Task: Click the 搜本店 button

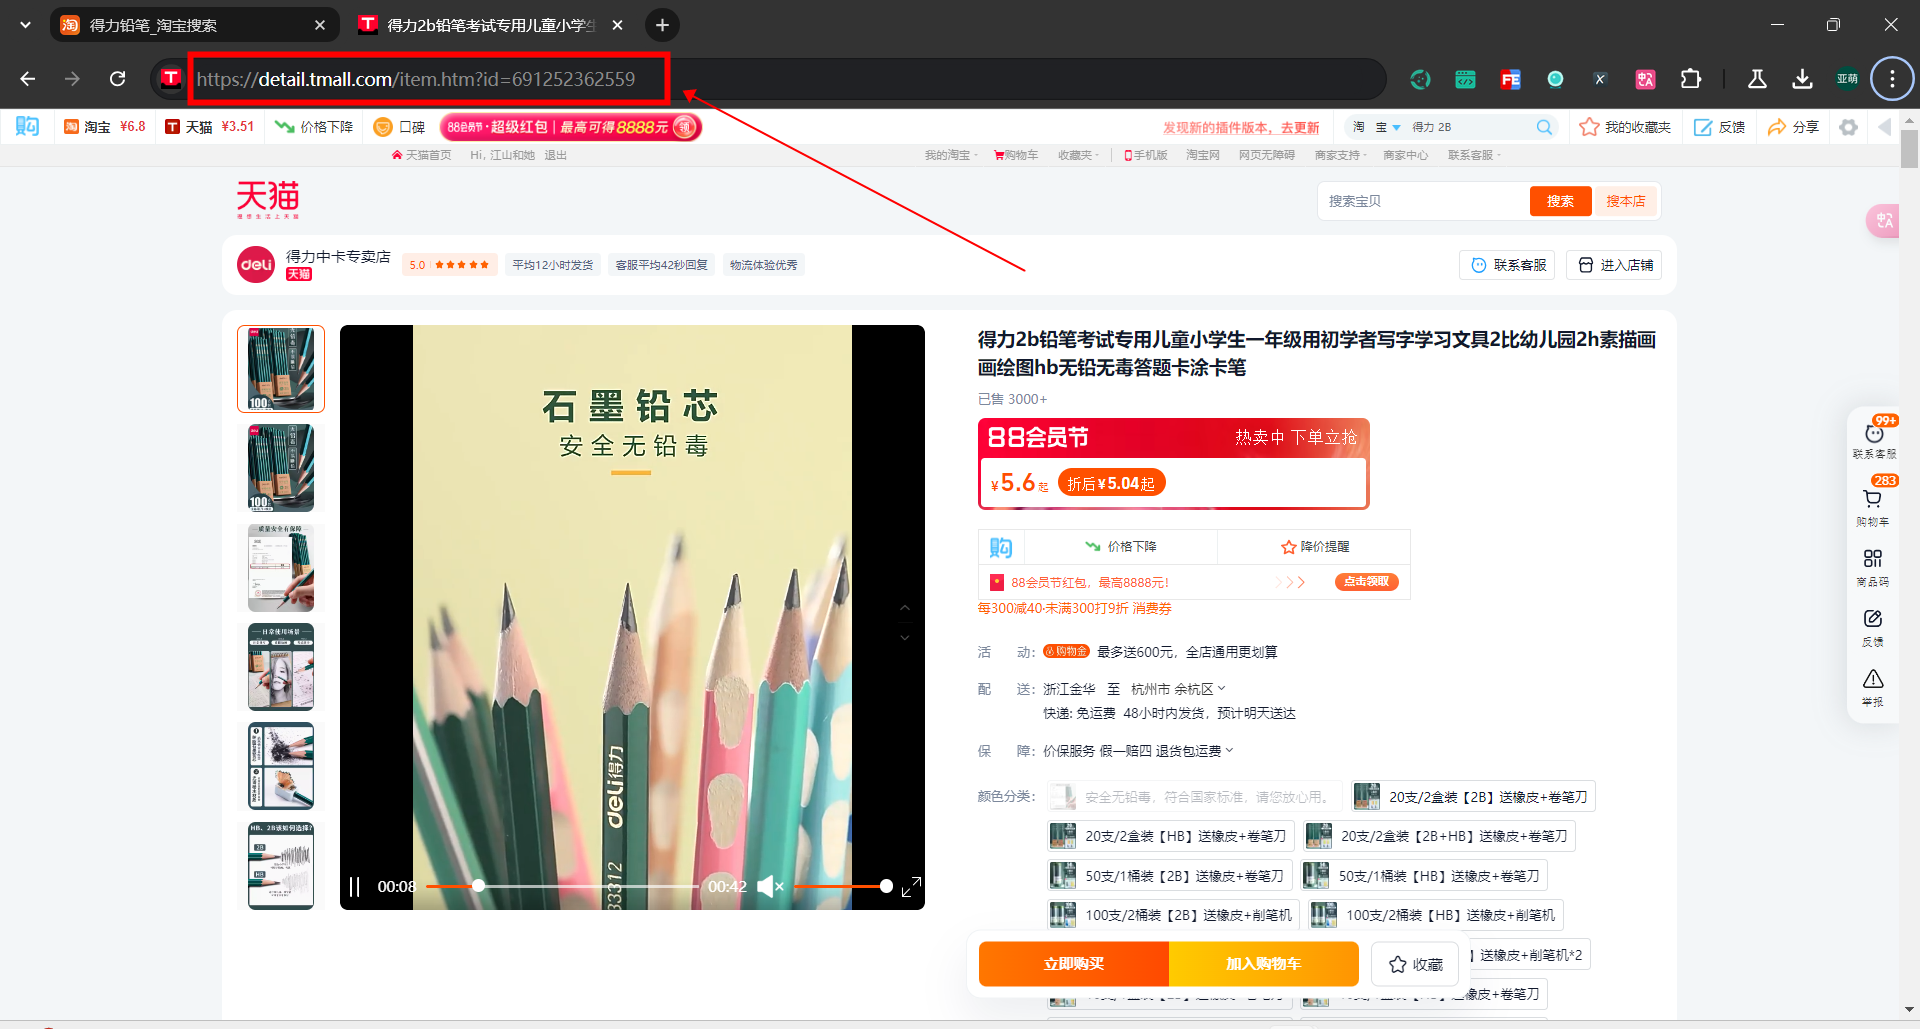Action: pyautogui.click(x=1625, y=201)
